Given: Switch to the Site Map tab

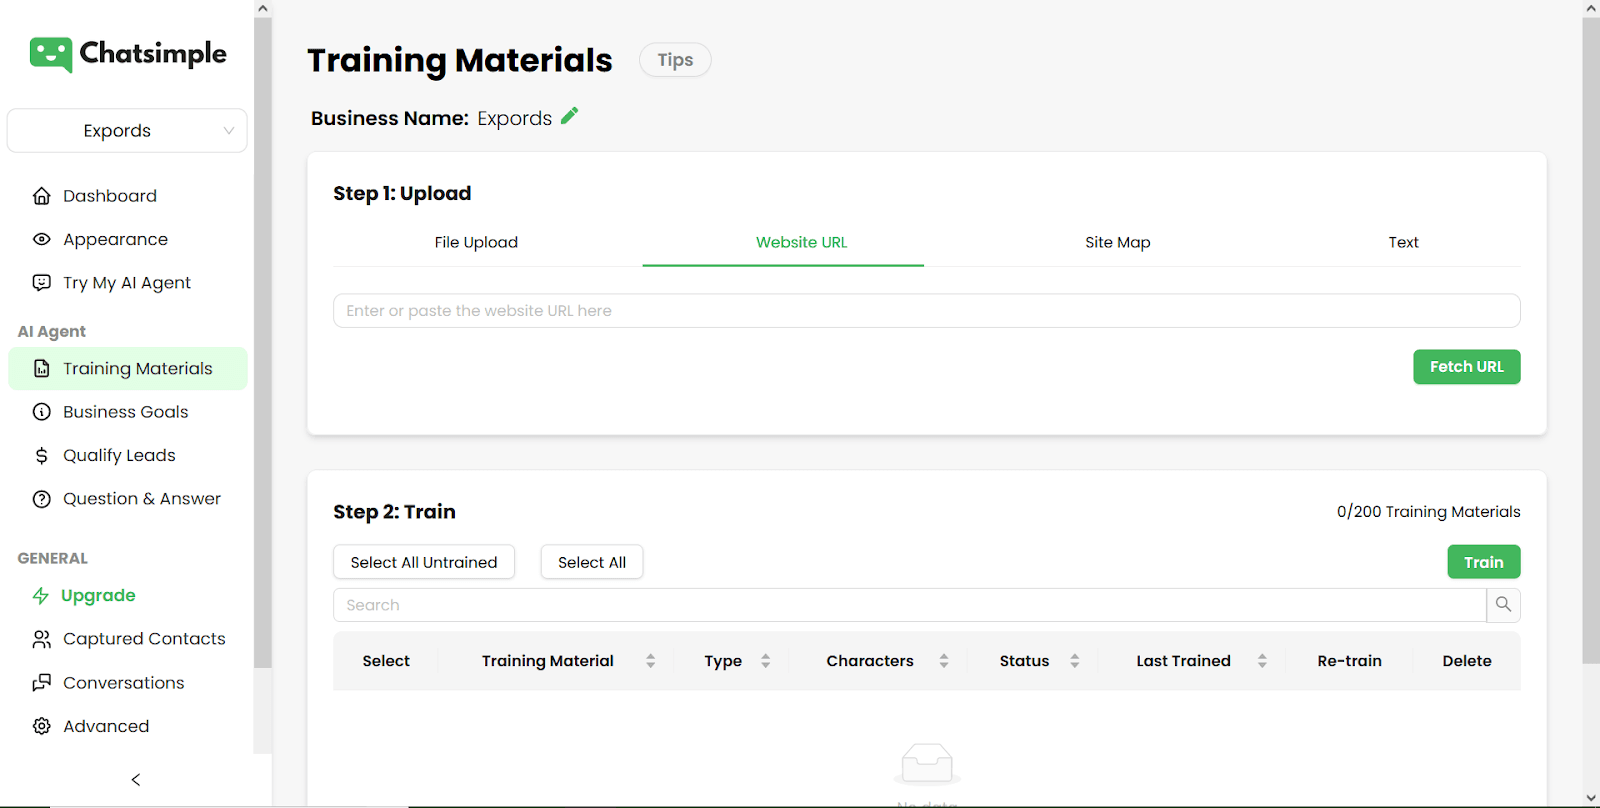Looking at the screenshot, I should [1117, 242].
